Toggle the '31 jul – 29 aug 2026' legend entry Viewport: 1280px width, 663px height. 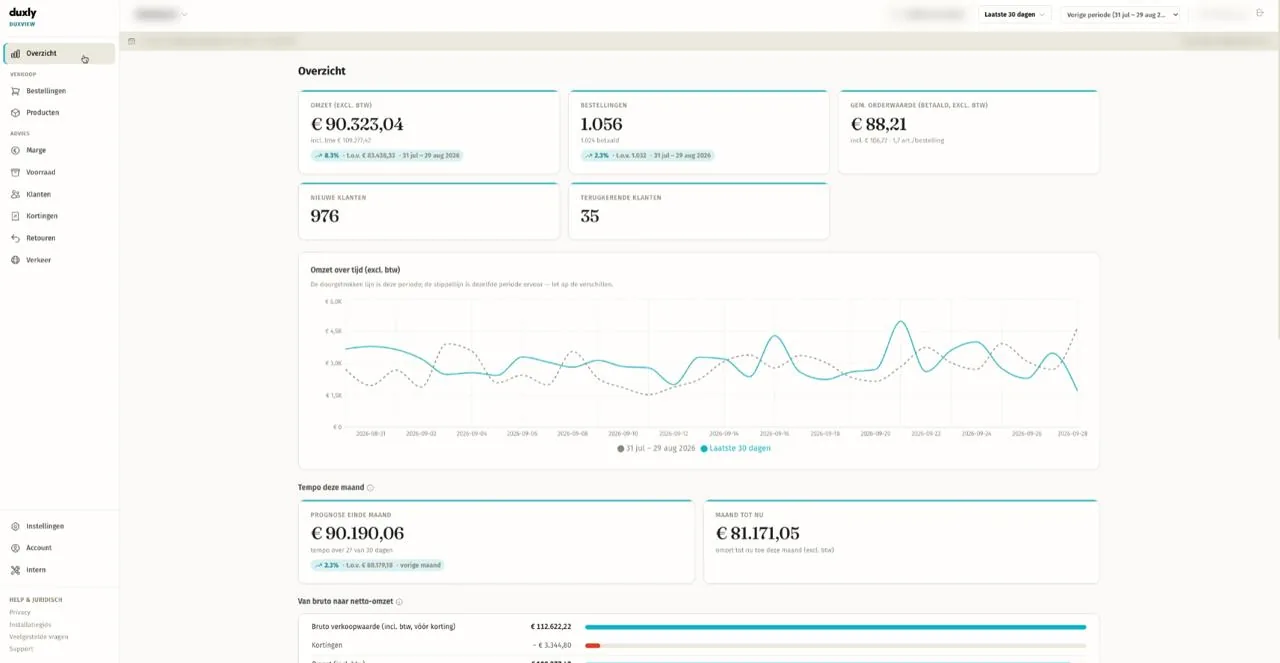point(656,448)
